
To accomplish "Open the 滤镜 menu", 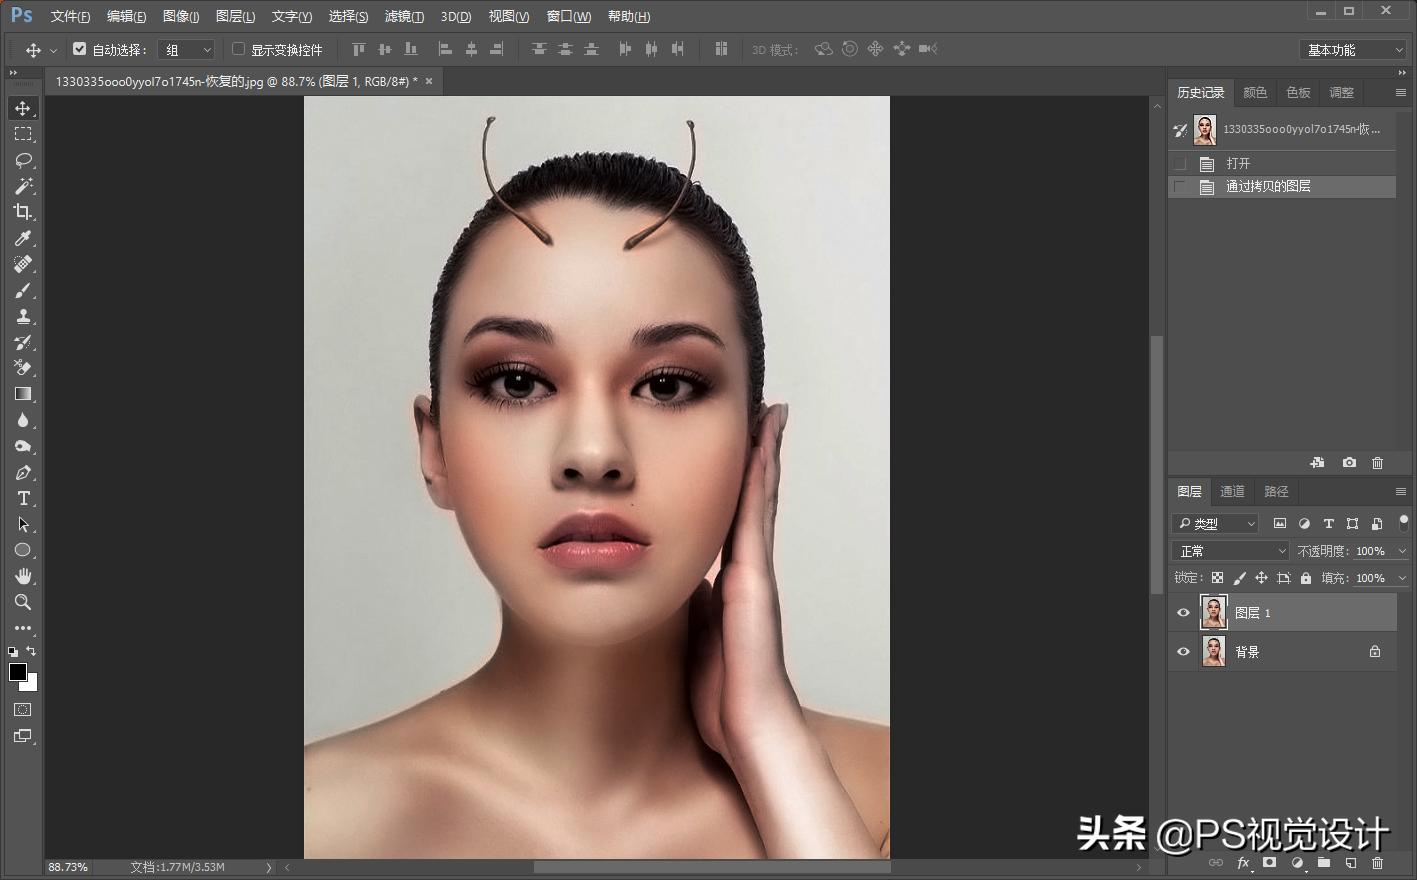I will pyautogui.click(x=404, y=16).
